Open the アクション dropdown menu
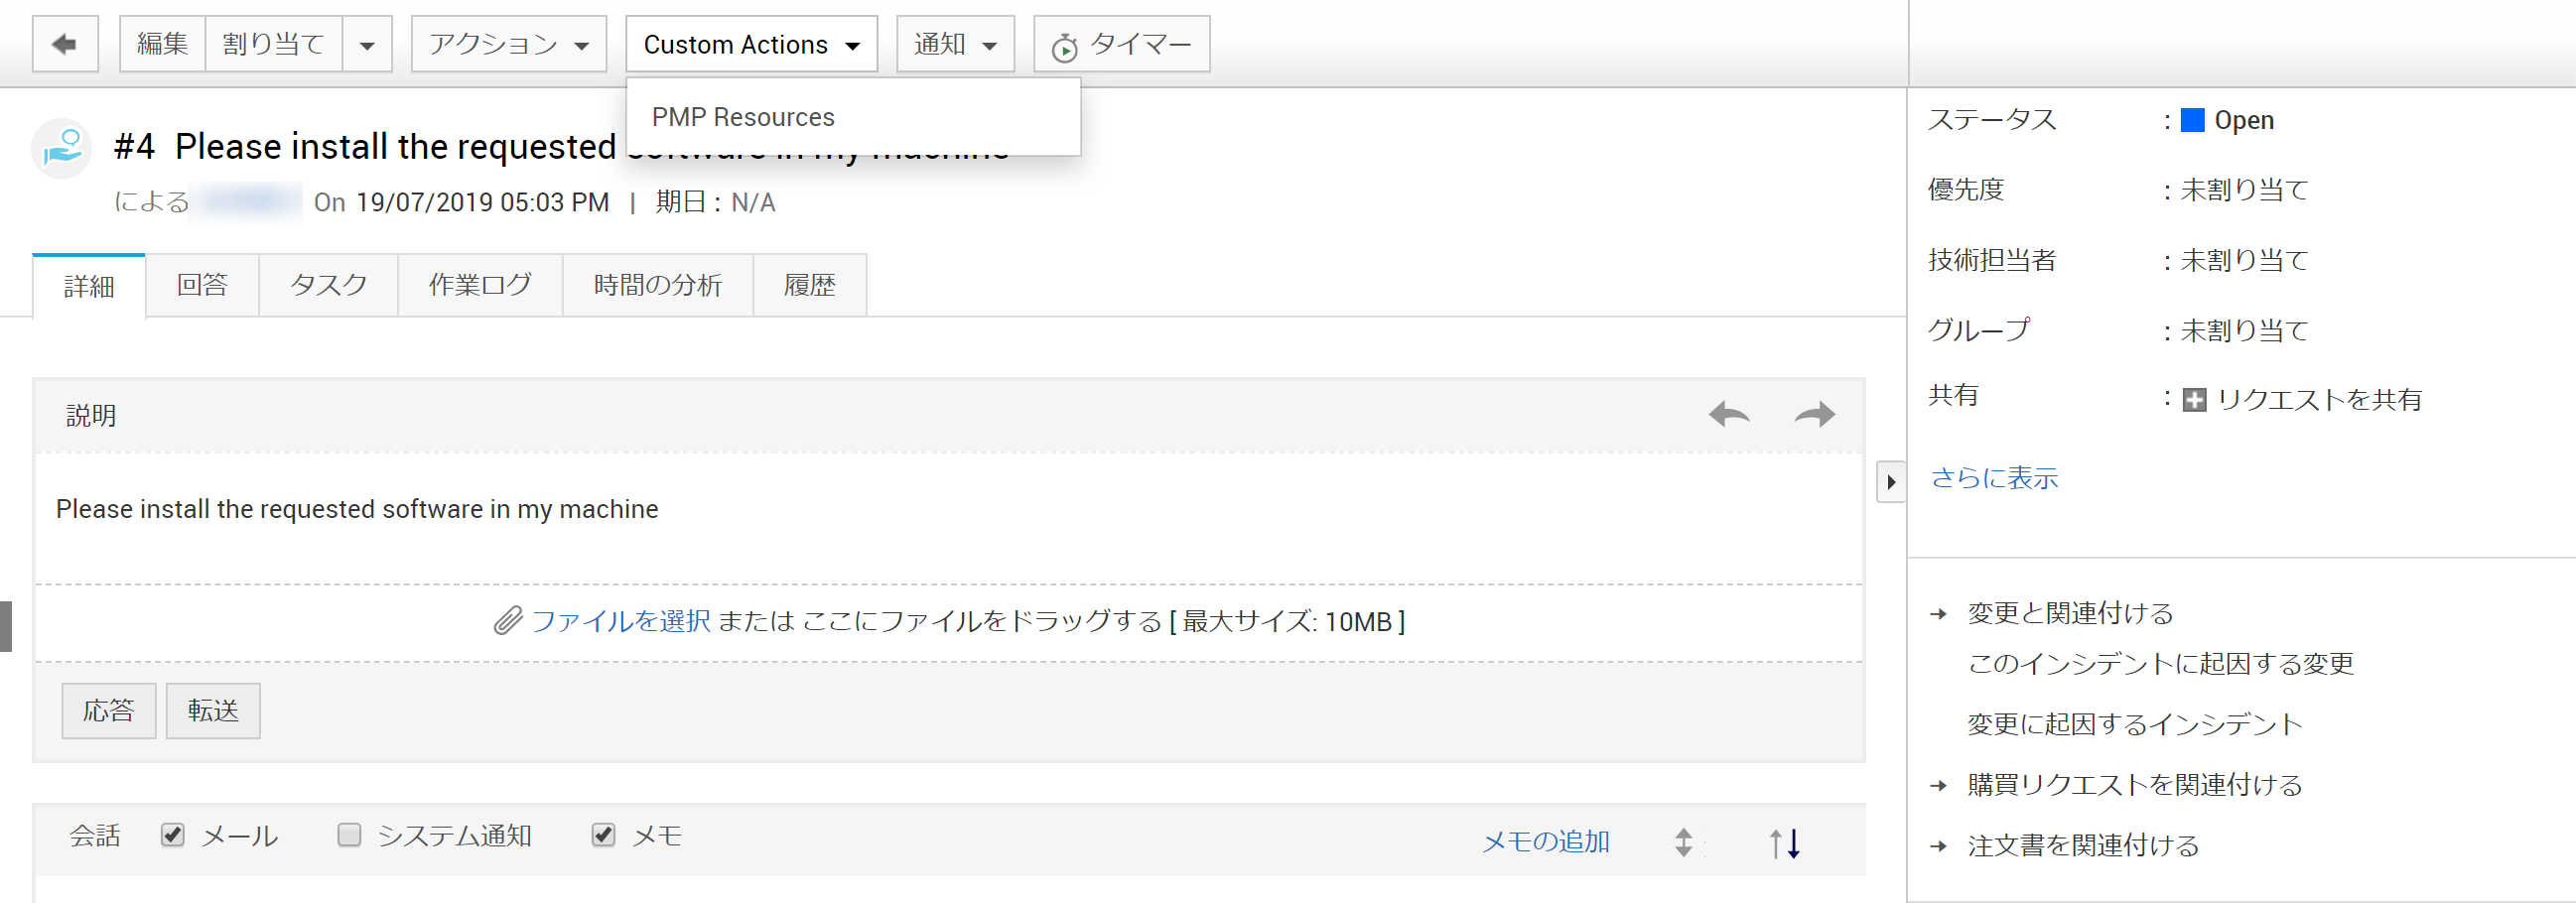This screenshot has width=2576, height=903. point(508,44)
